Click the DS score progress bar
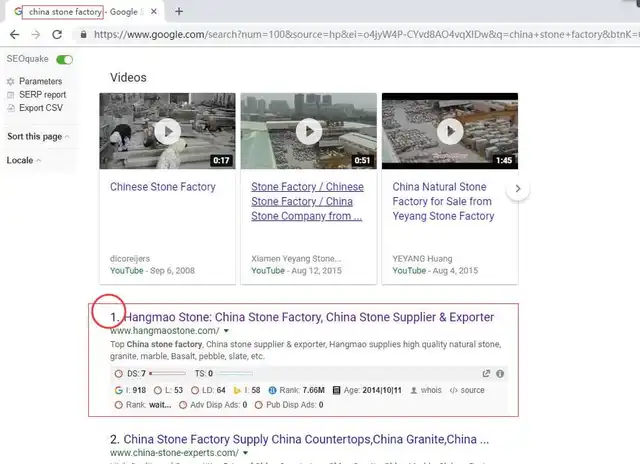The width and height of the screenshot is (640, 464). [x=167, y=373]
